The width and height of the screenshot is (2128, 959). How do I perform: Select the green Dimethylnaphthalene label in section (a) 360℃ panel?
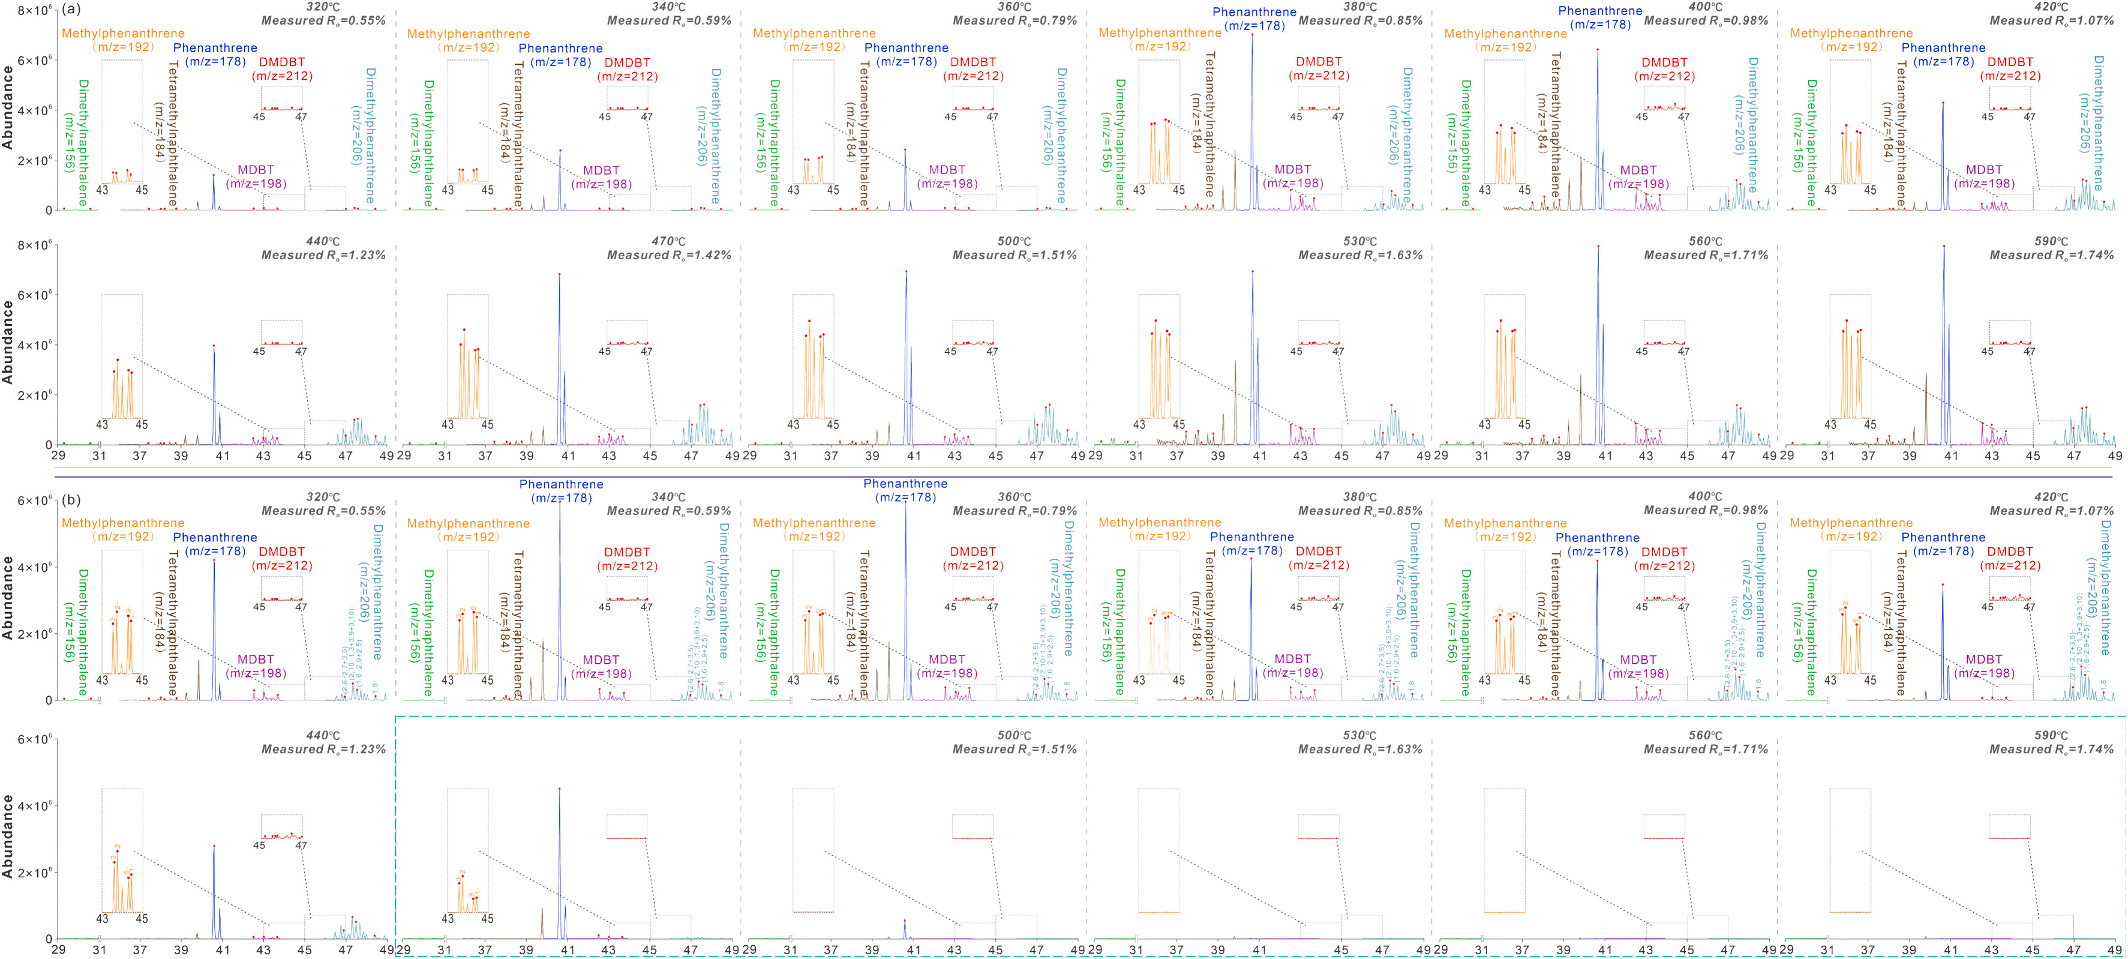point(767,142)
